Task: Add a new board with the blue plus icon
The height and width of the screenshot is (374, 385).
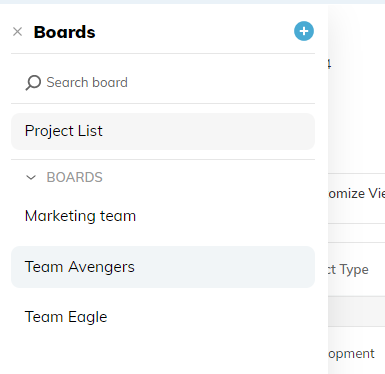Action: (x=304, y=31)
